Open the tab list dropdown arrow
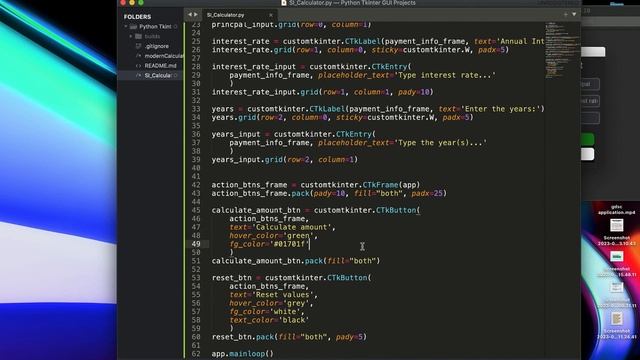The width and height of the screenshot is (640, 360). (574, 14)
